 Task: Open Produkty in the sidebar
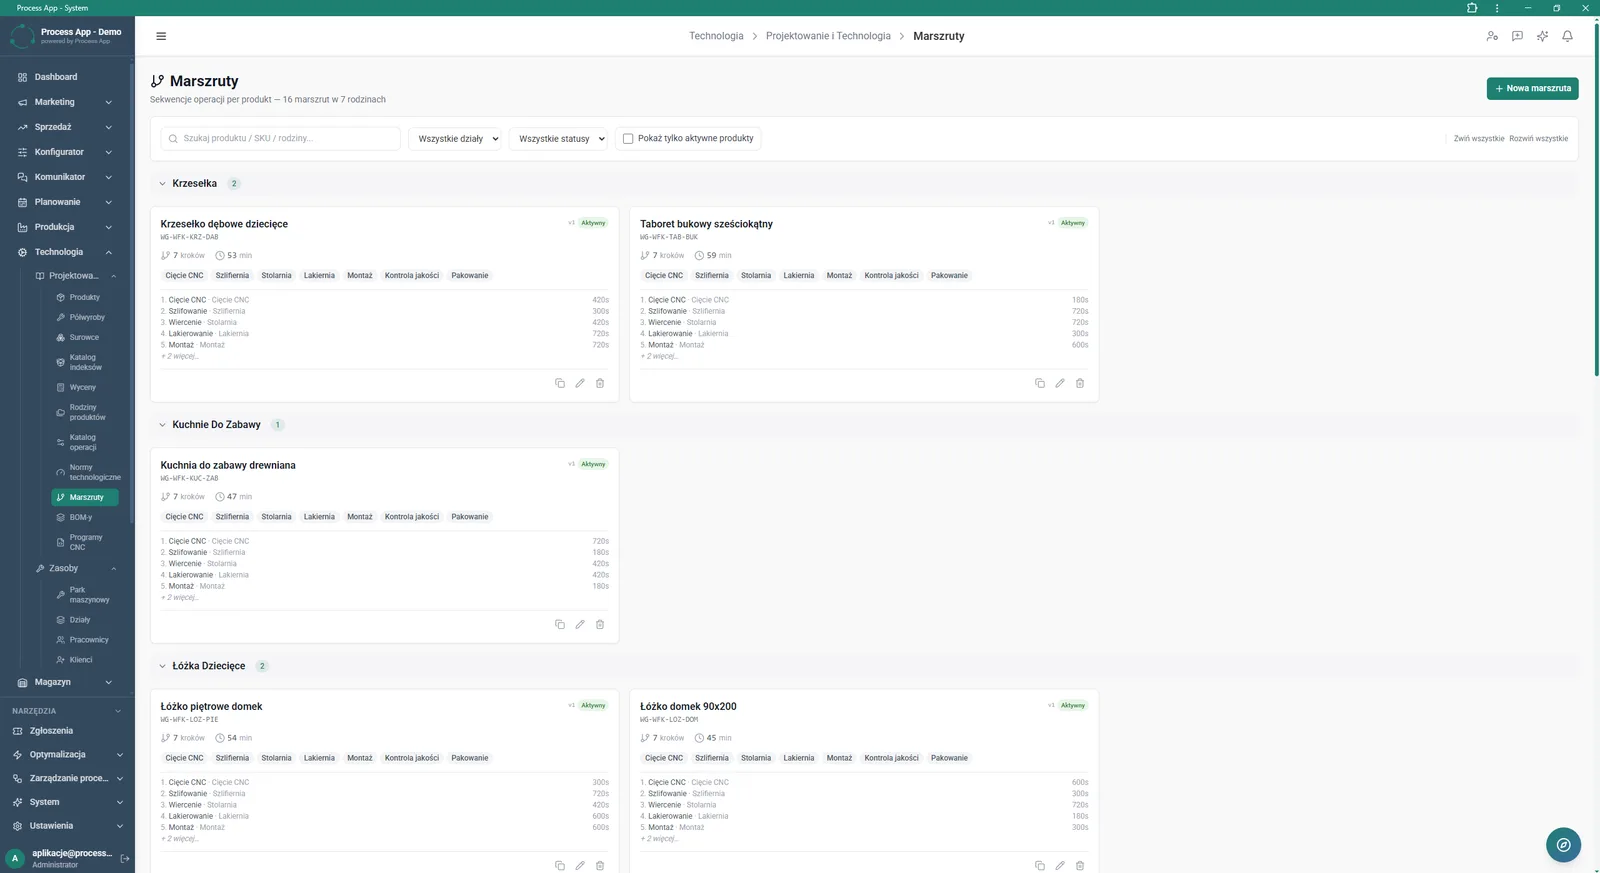click(85, 297)
